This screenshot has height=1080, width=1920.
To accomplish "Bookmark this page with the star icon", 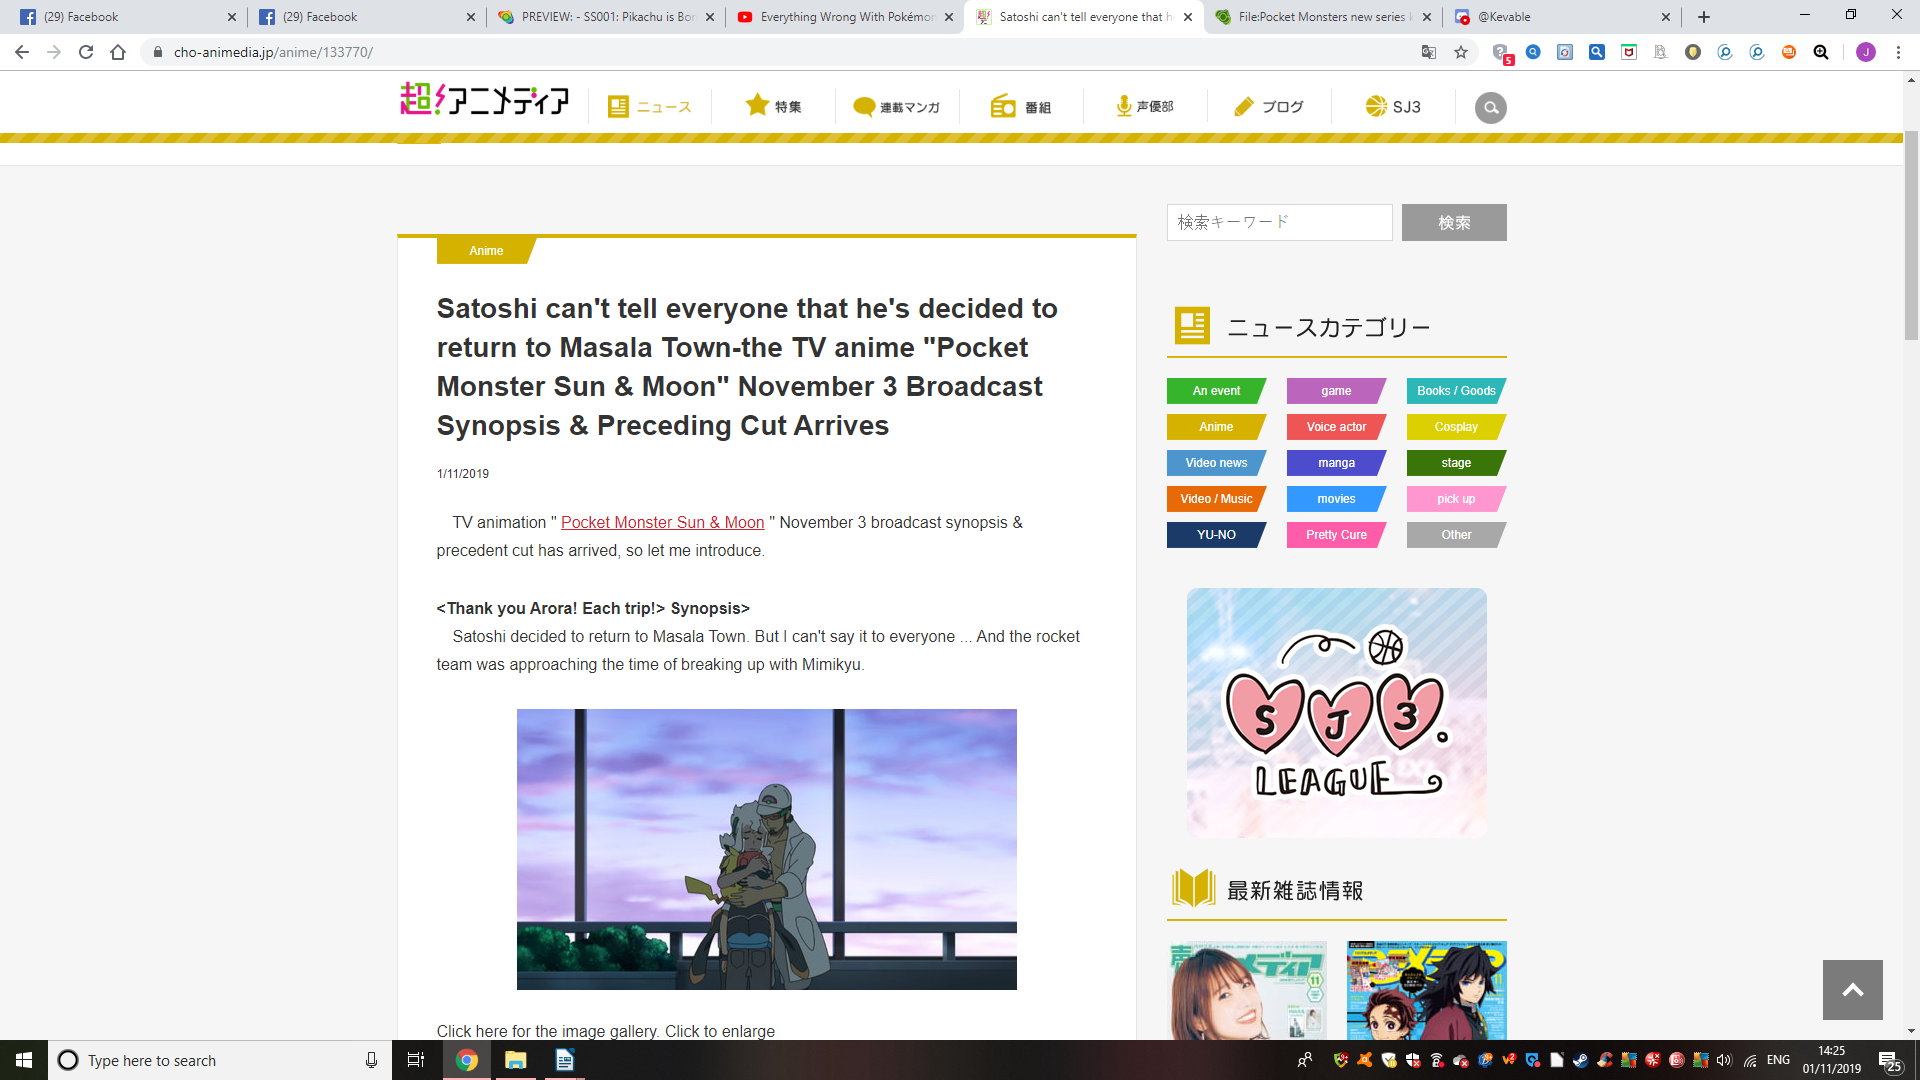I will point(1461,52).
